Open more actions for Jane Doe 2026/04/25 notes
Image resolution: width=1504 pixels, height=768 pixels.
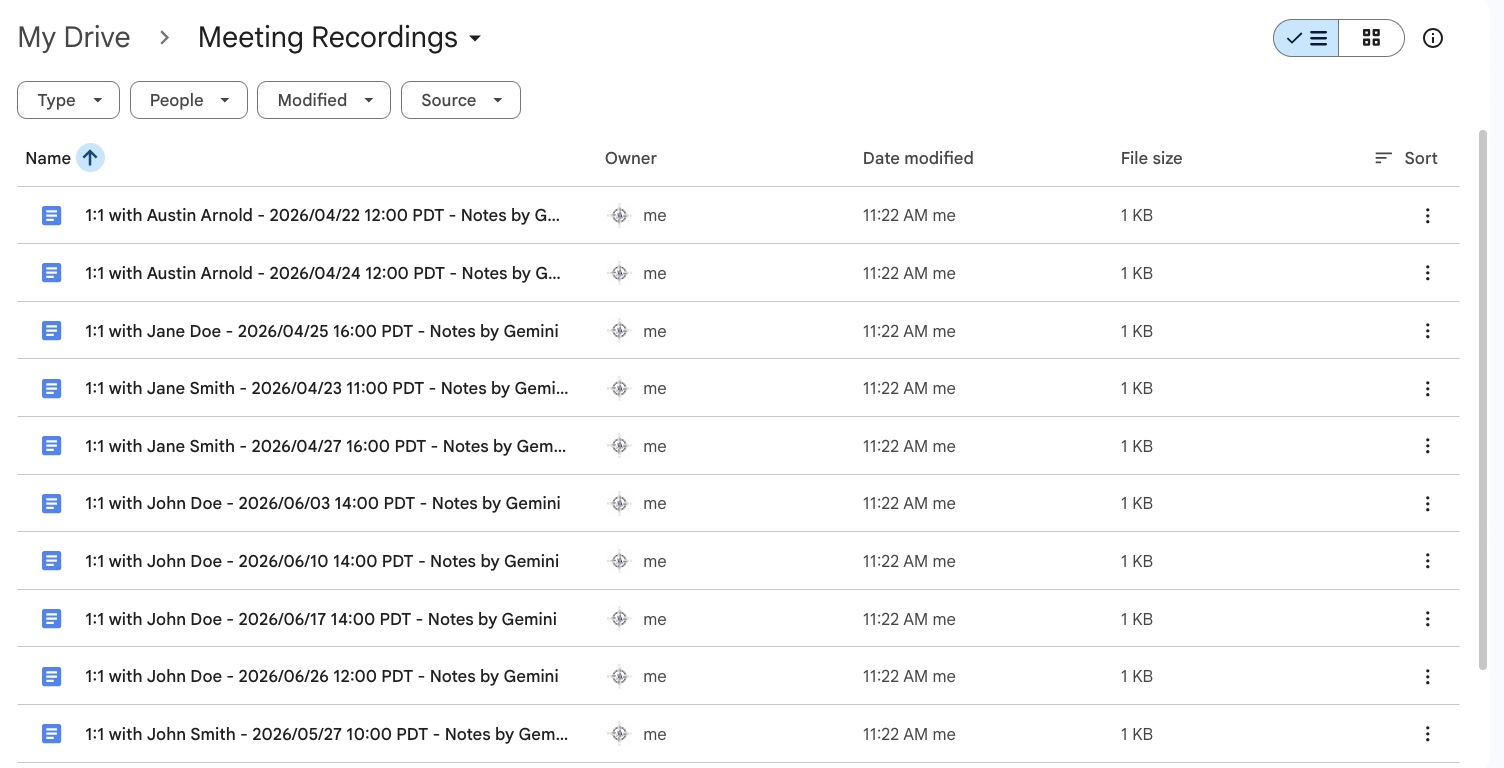pyautogui.click(x=1427, y=331)
